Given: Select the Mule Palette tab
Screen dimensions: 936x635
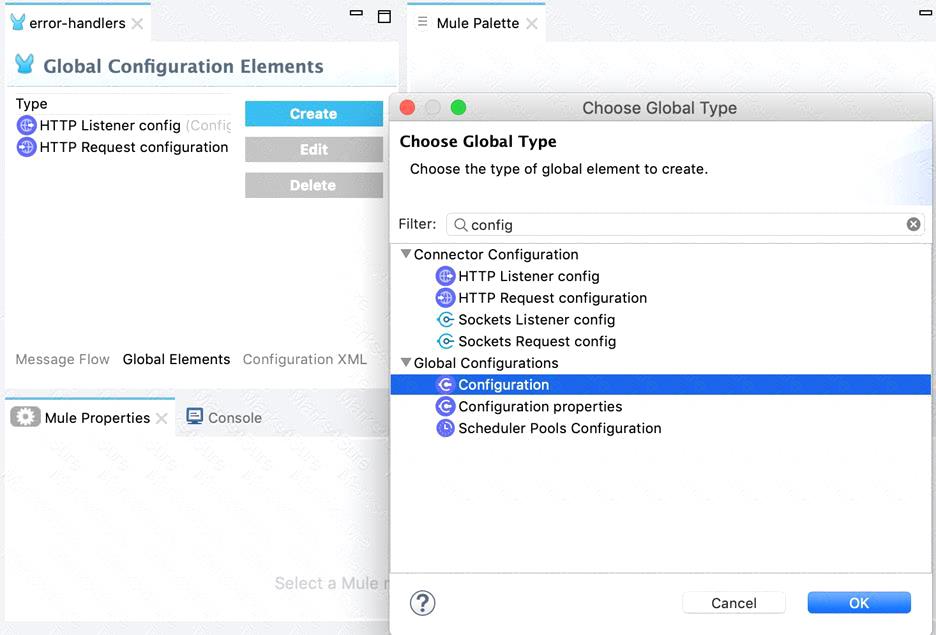Looking at the screenshot, I should (x=478, y=23).
